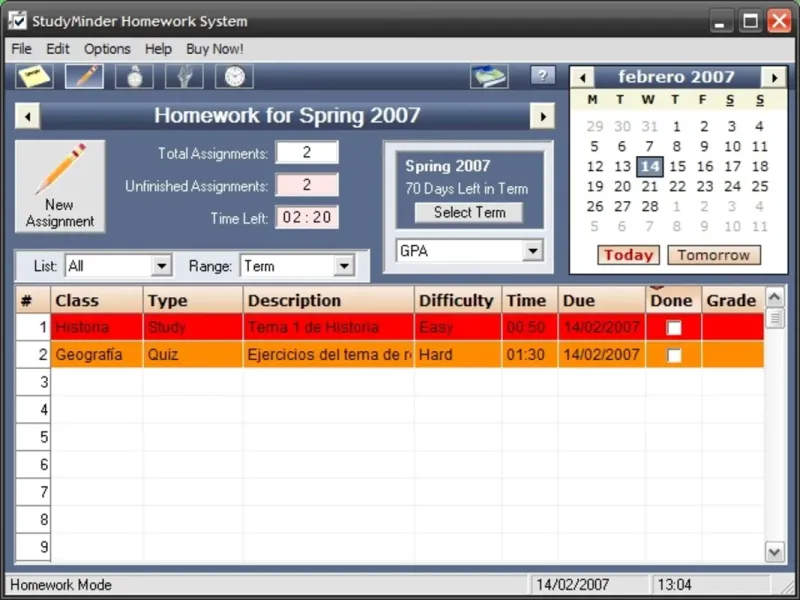The width and height of the screenshot is (800, 600).
Task: Open the Edit menu
Action: point(58,49)
